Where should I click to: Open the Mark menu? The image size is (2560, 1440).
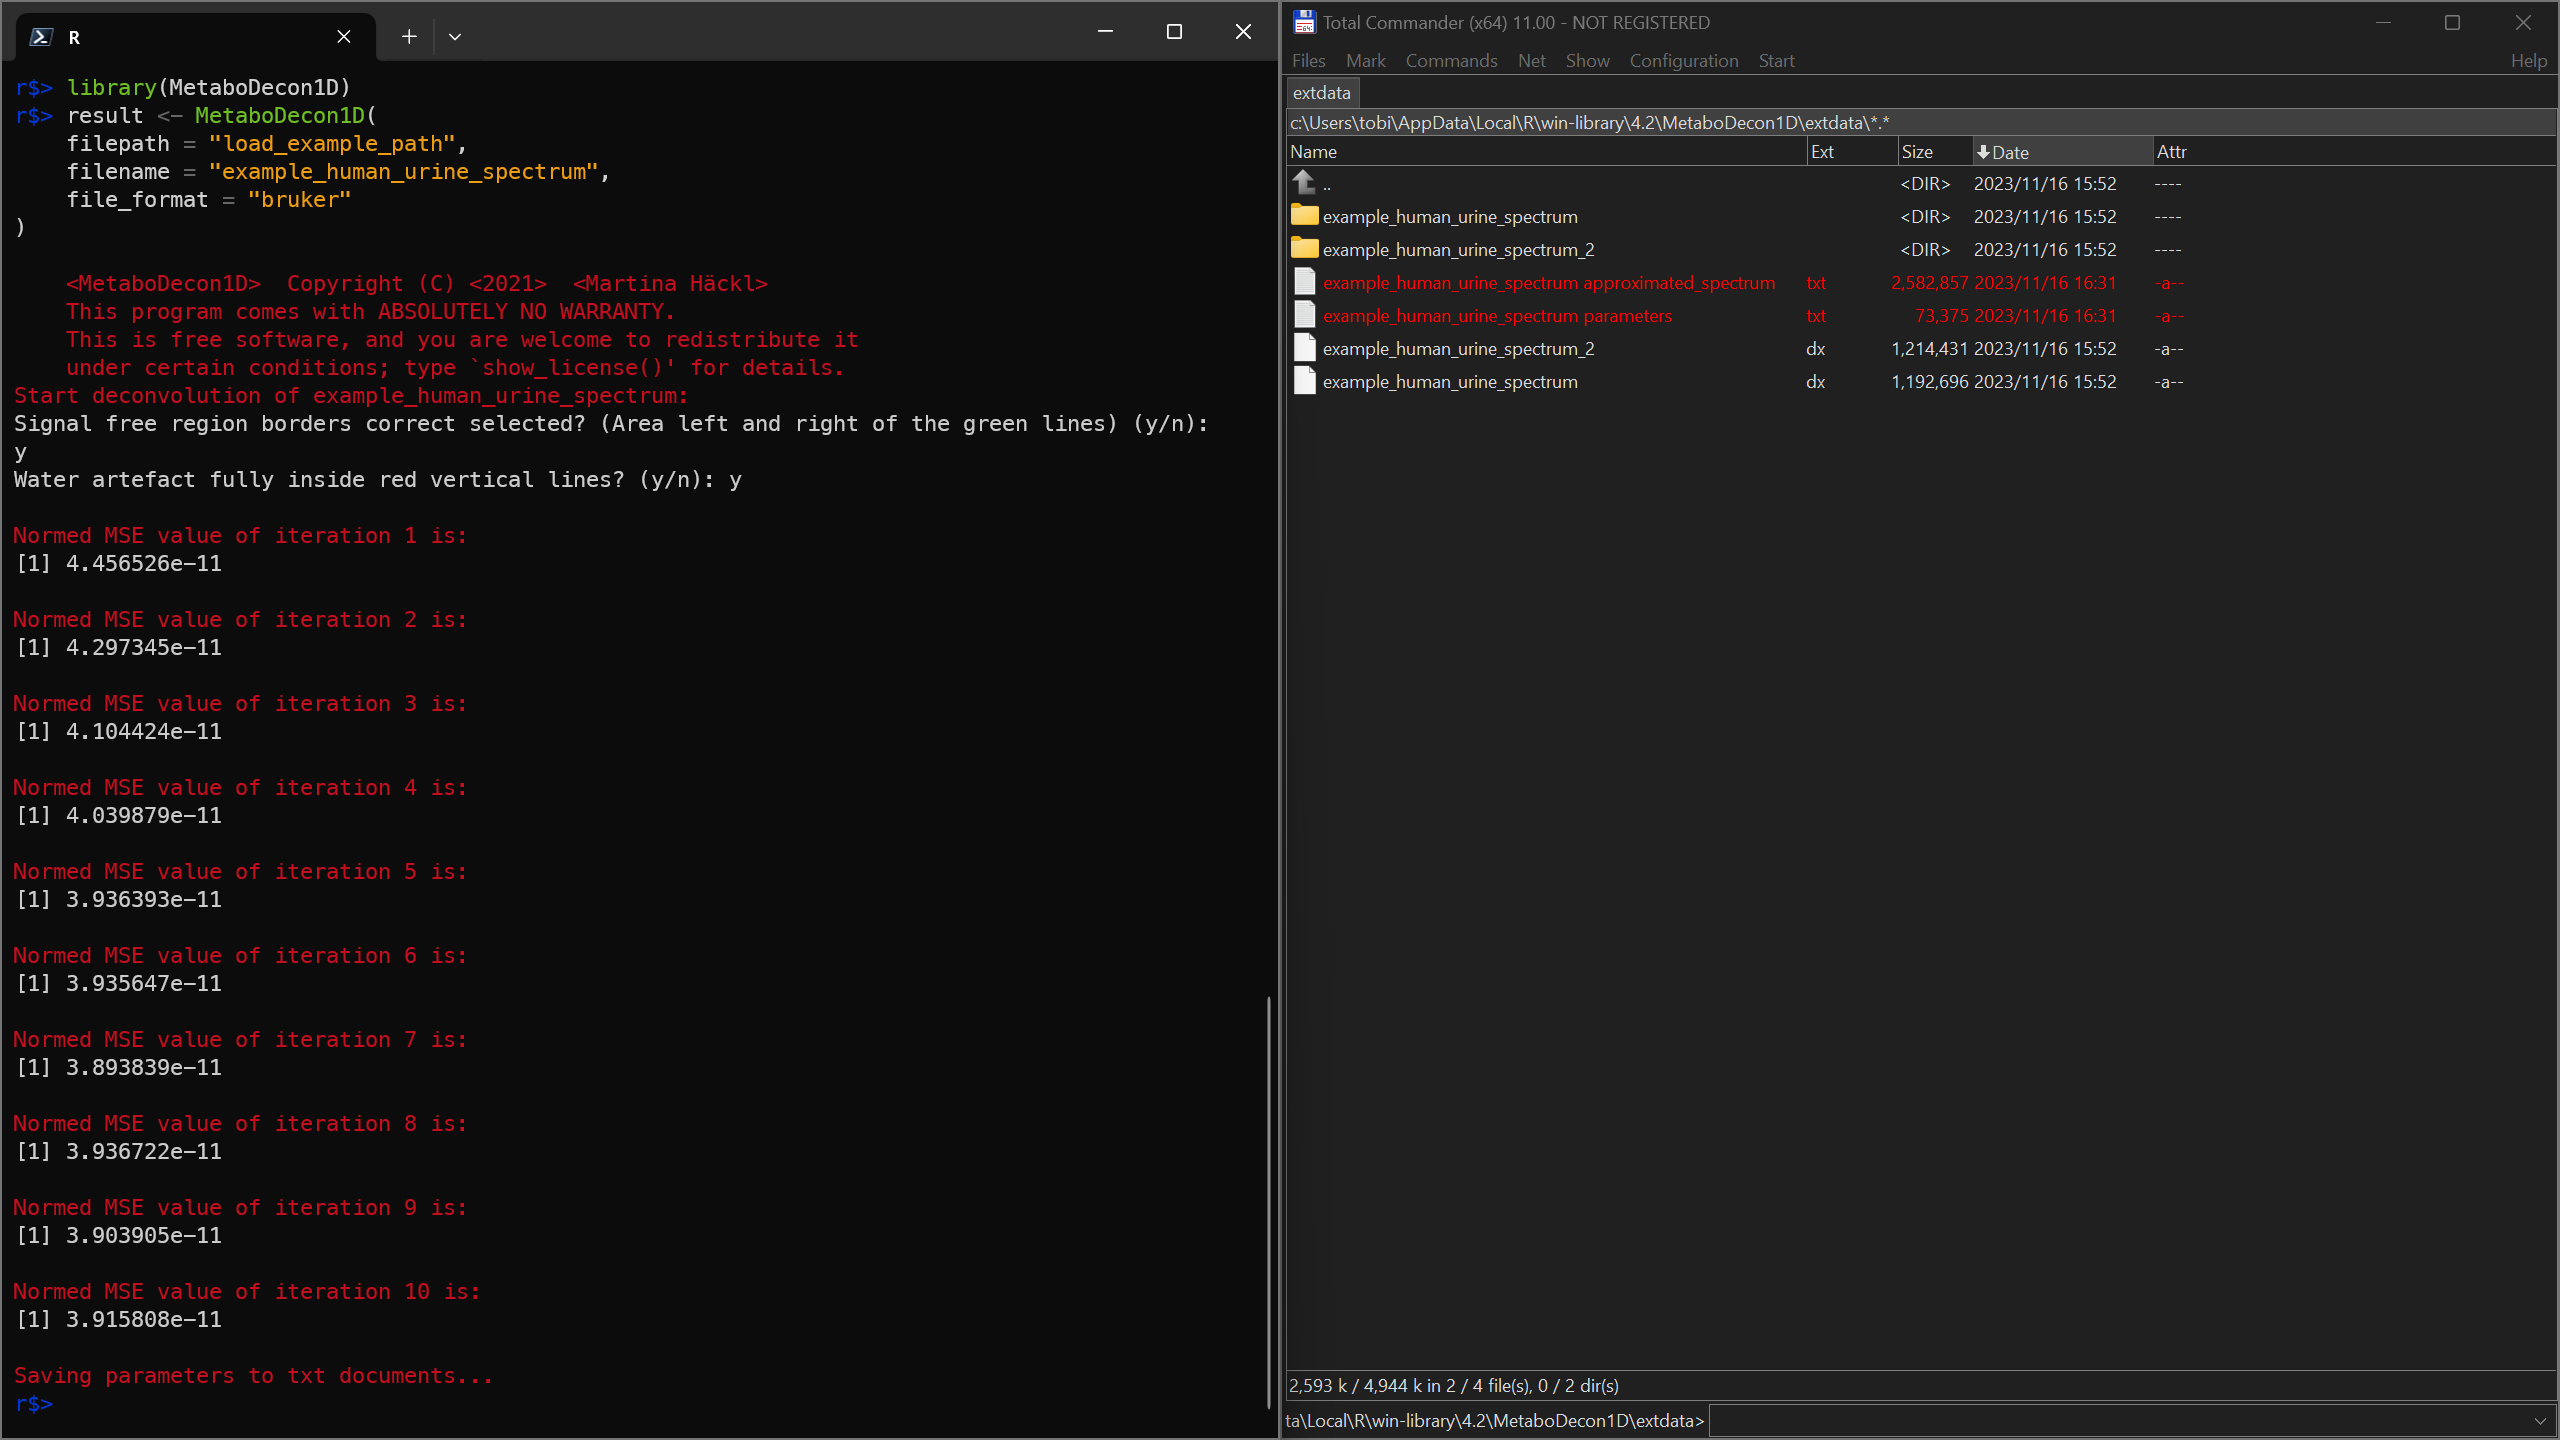pos(1366,61)
